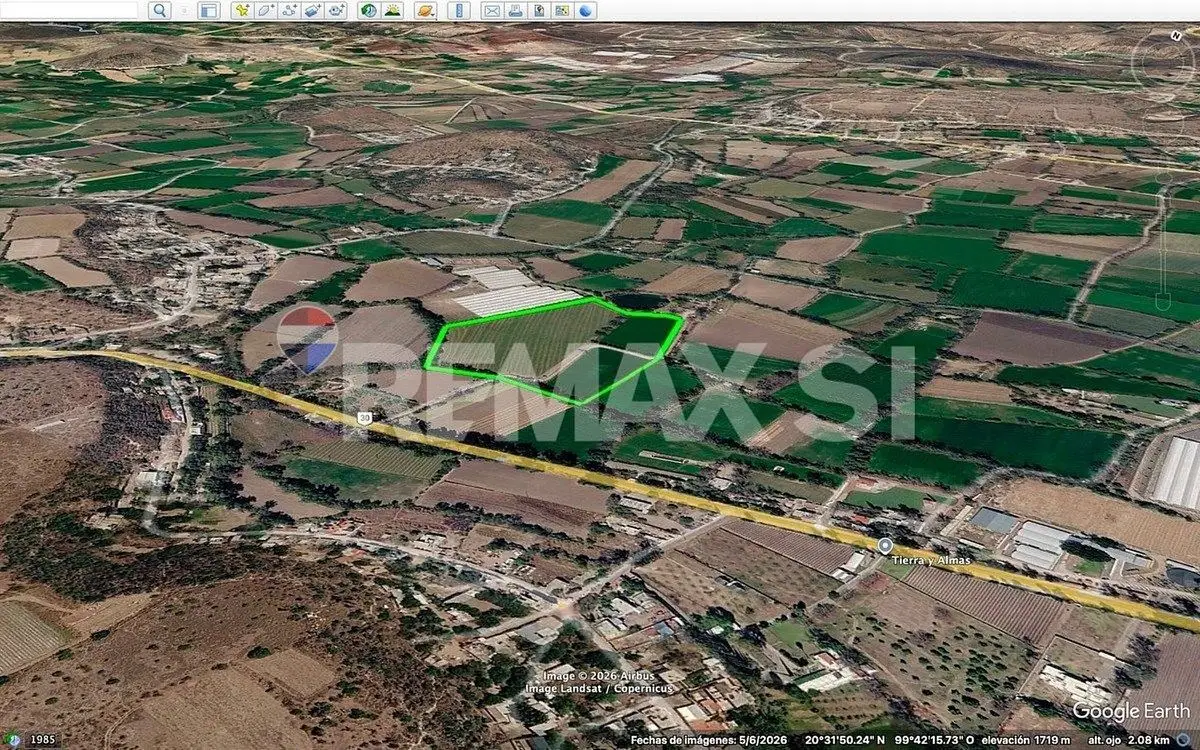
Task: Select the Add Polygon tool
Action: 265,11
